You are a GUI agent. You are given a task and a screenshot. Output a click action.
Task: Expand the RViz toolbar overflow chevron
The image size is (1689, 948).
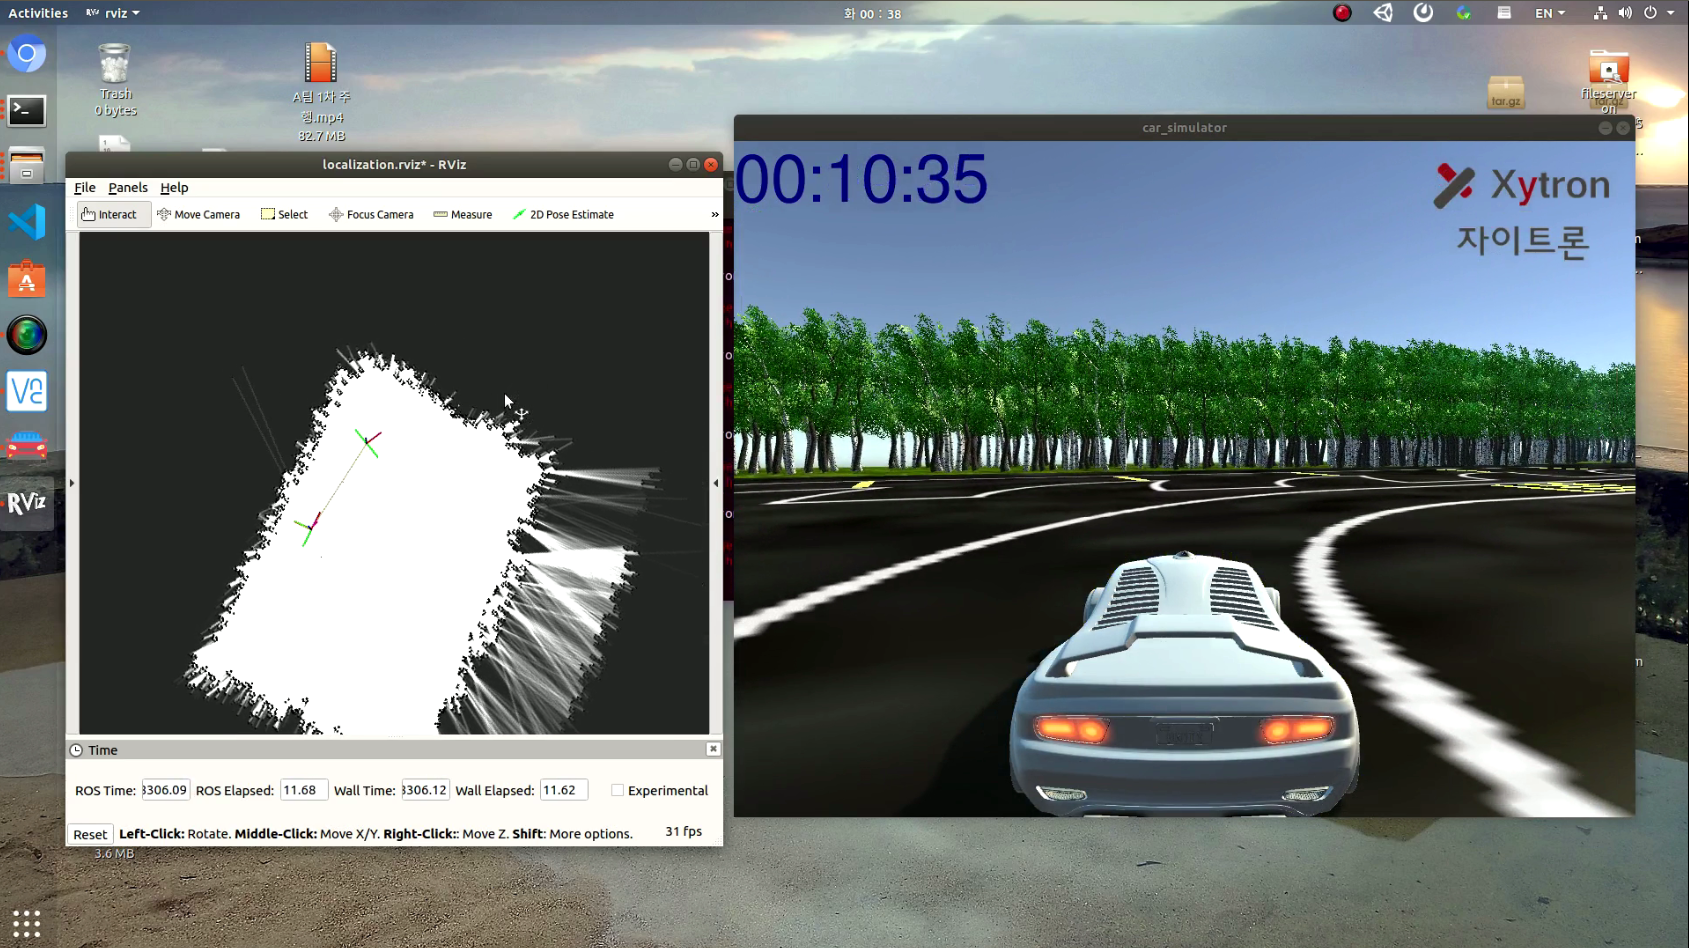coord(714,214)
